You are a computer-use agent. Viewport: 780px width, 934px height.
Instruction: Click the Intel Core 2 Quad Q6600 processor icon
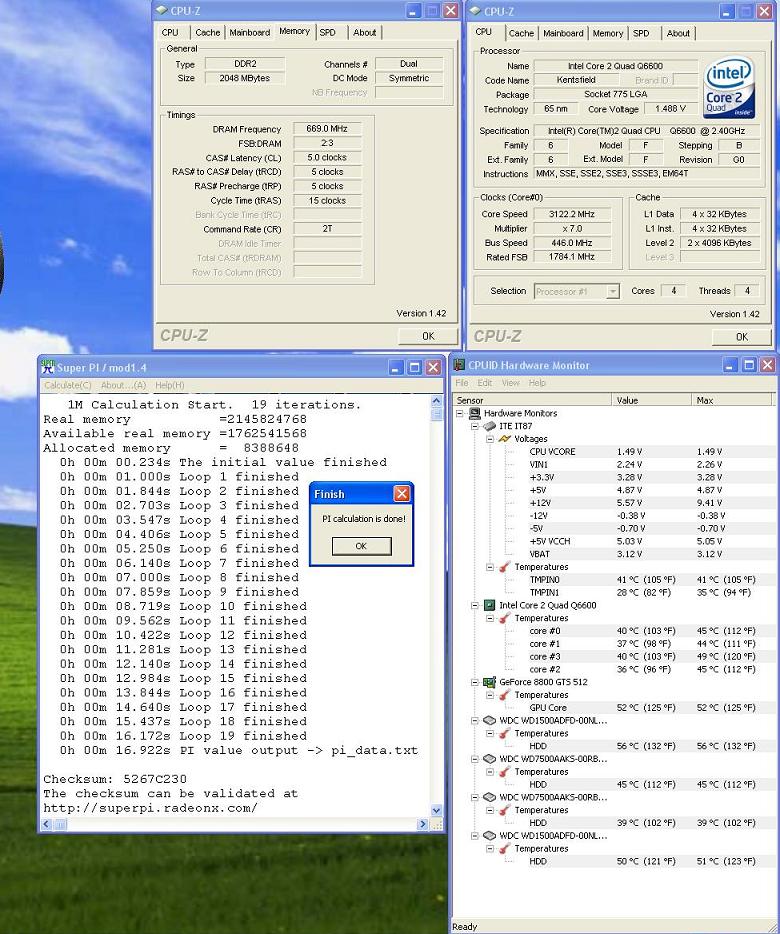[x=489, y=605]
